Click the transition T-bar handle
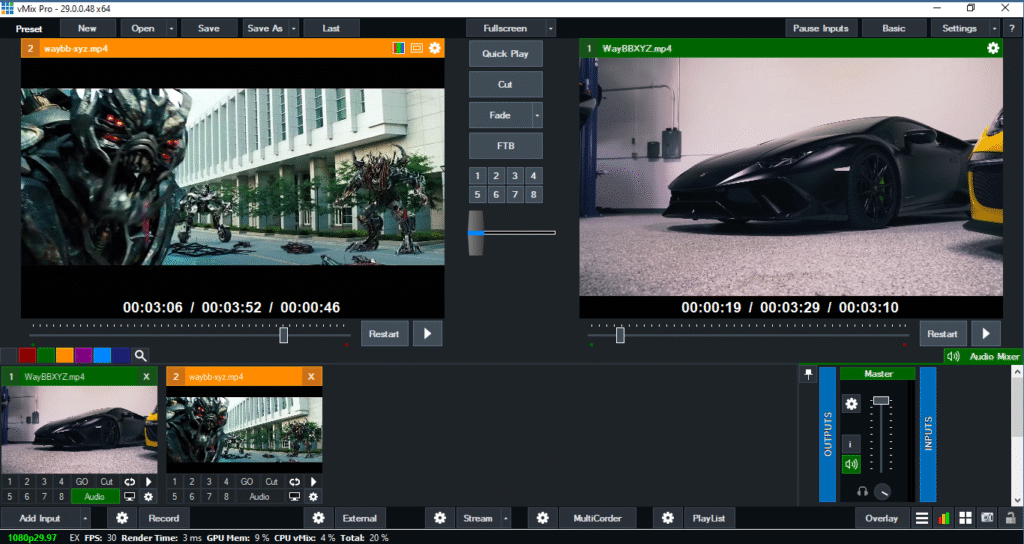Screen dimensions: 1024x544 (x=476, y=232)
